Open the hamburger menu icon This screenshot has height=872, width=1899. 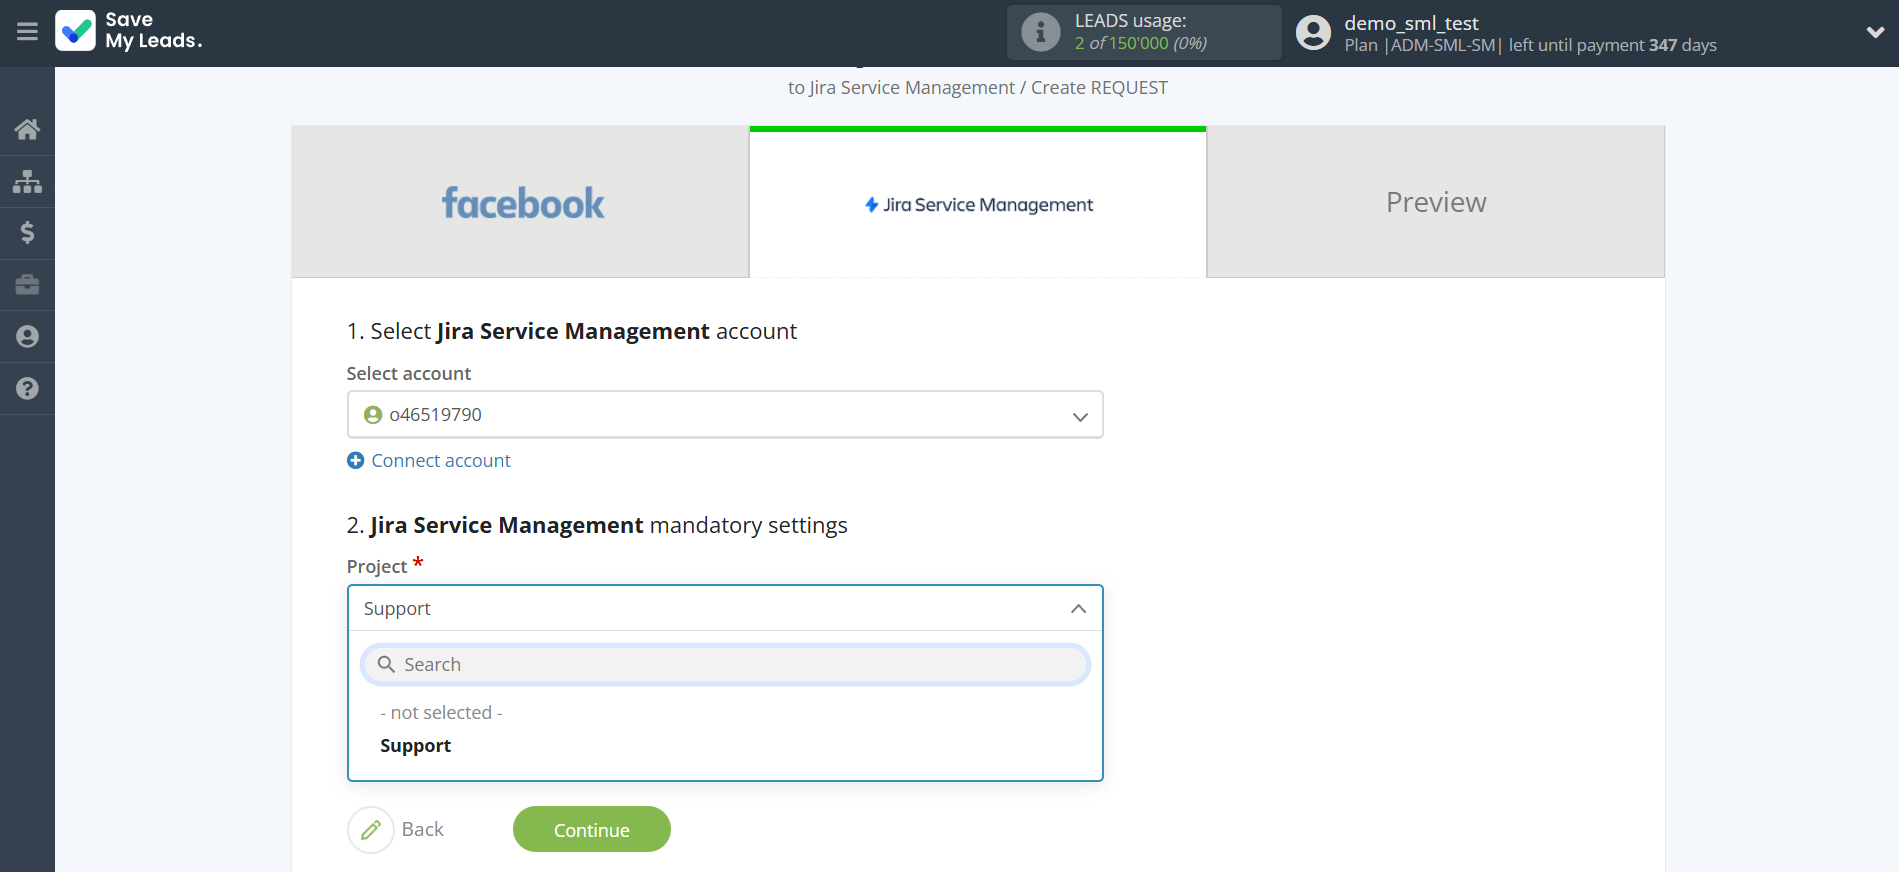click(x=27, y=32)
